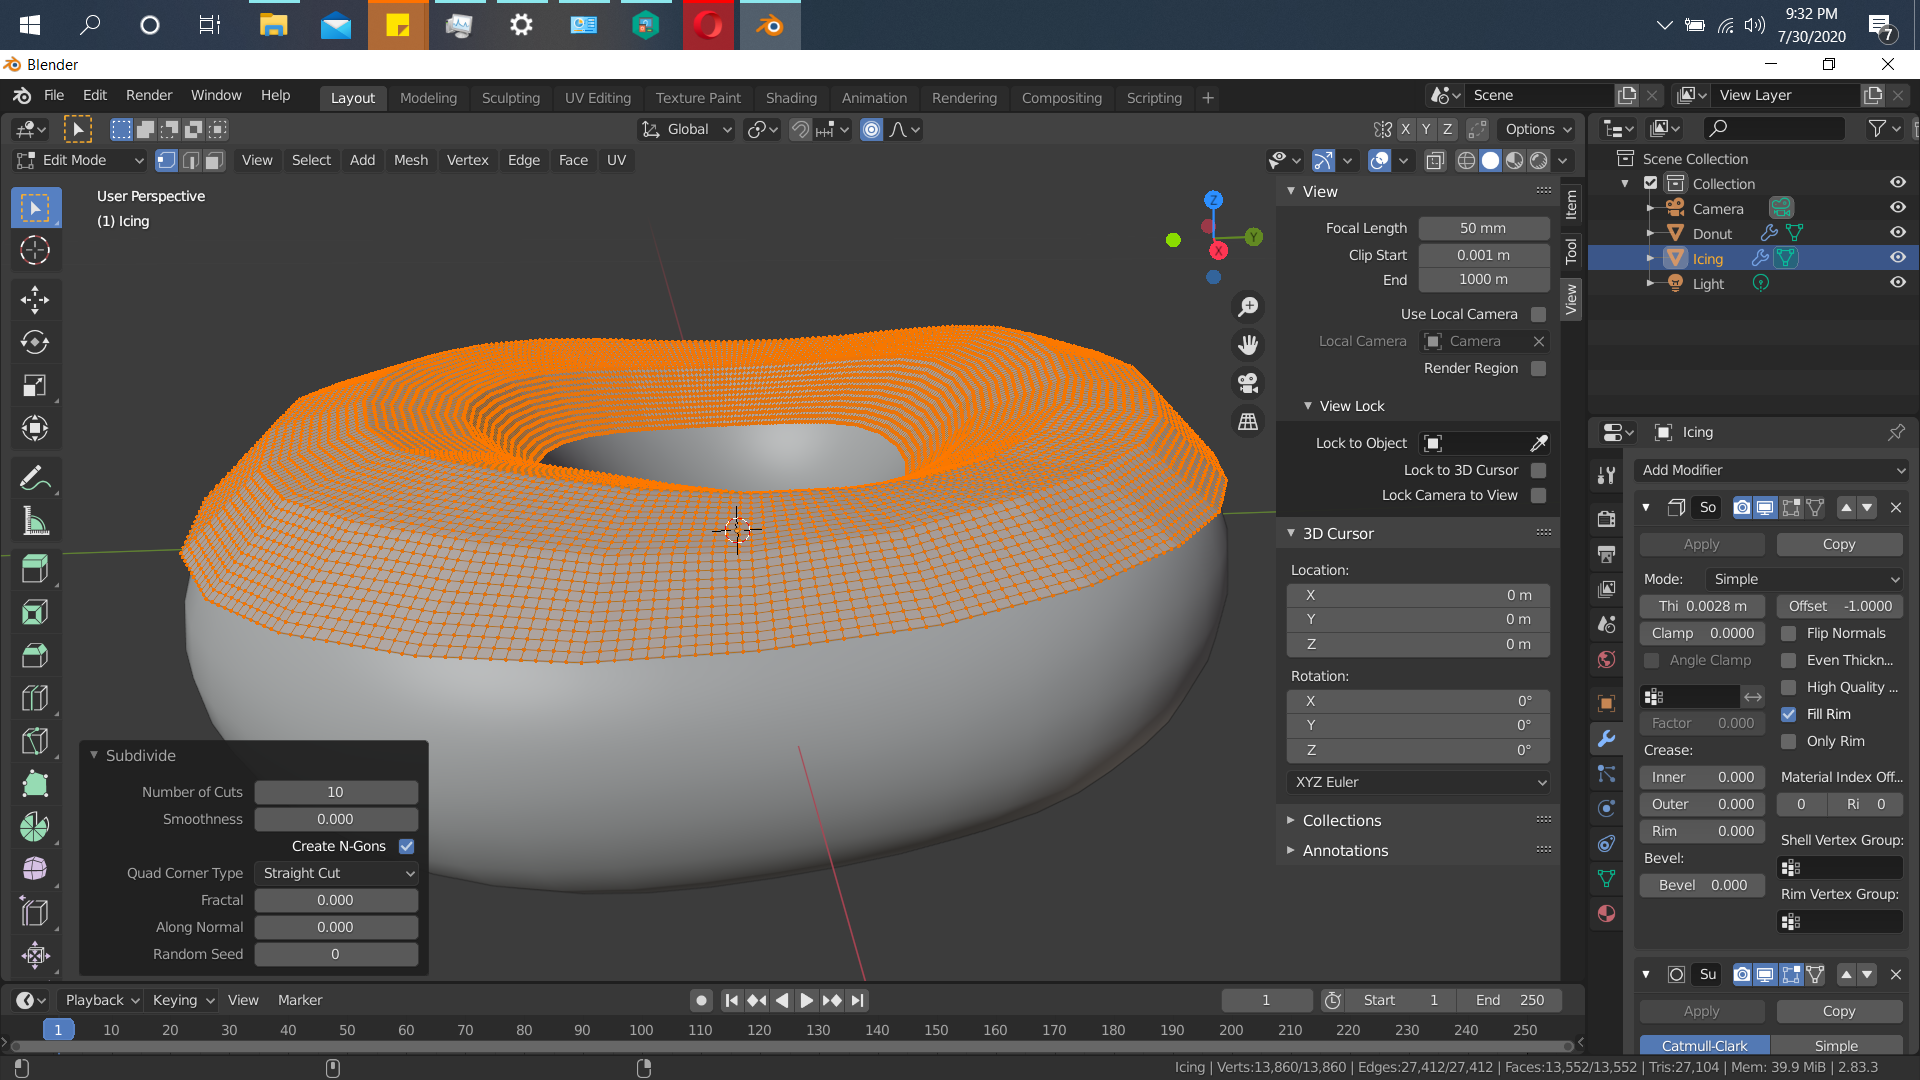
Task: Open Modifier properties wrench tab
Action: [1606, 739]
